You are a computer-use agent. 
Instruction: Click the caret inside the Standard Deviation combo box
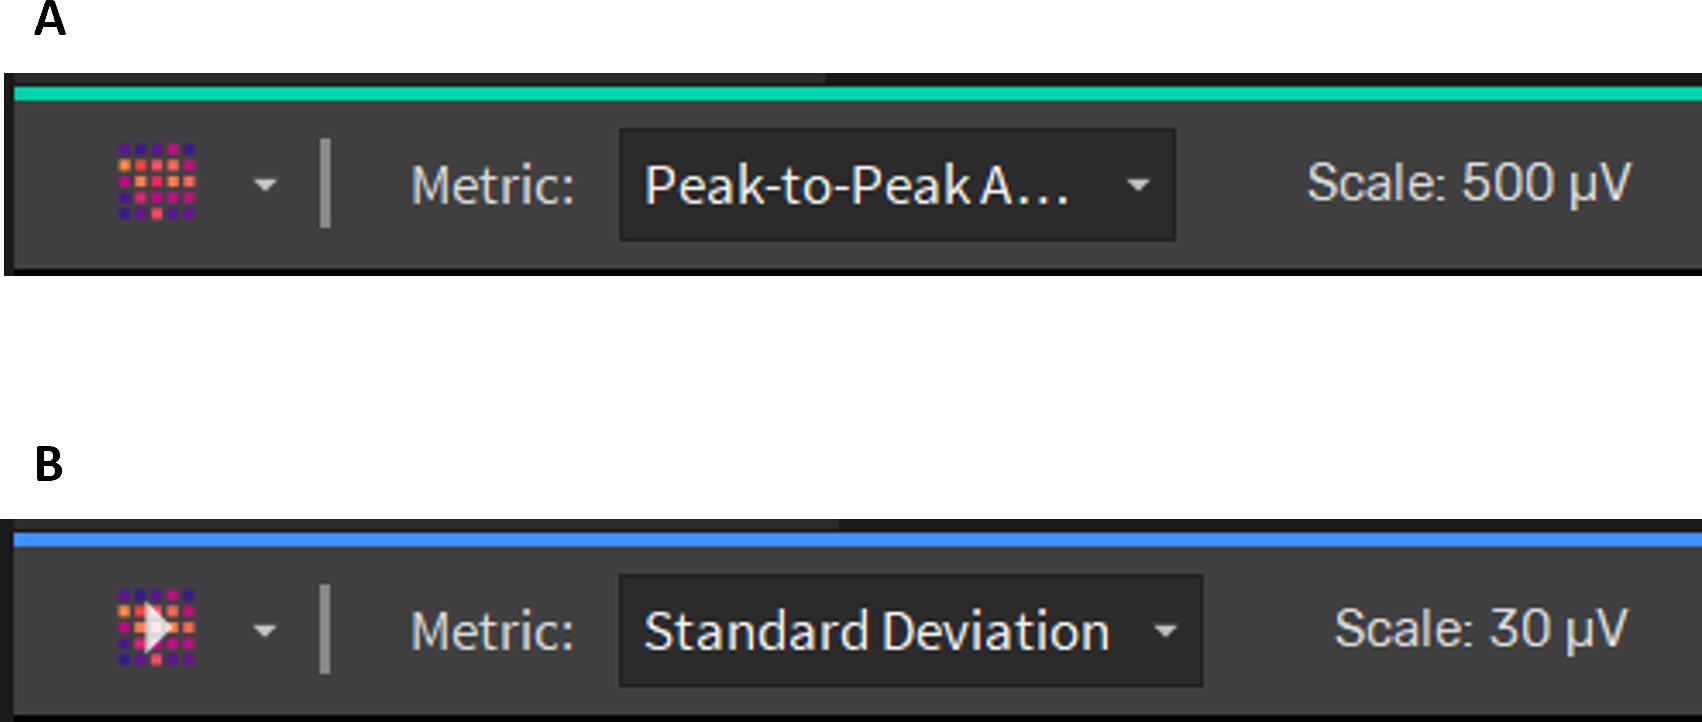1164,631
